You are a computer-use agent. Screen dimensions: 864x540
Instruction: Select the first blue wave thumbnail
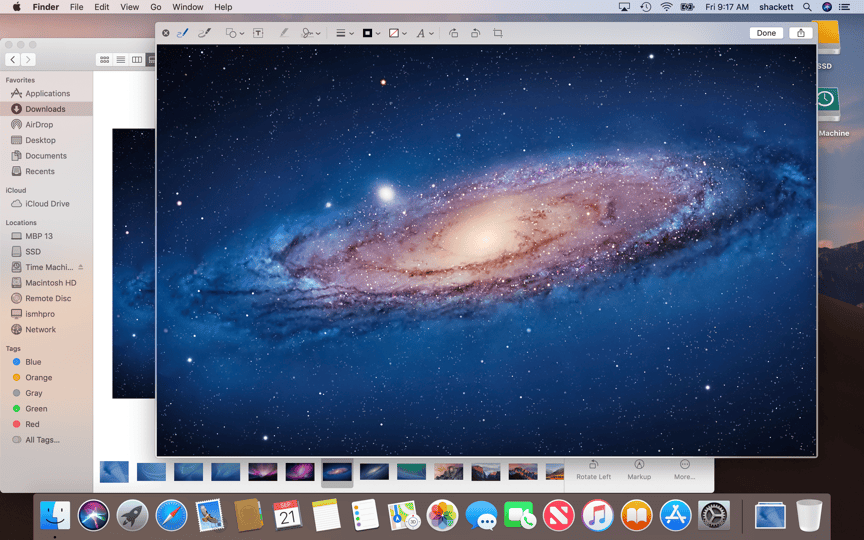(114, 472)
